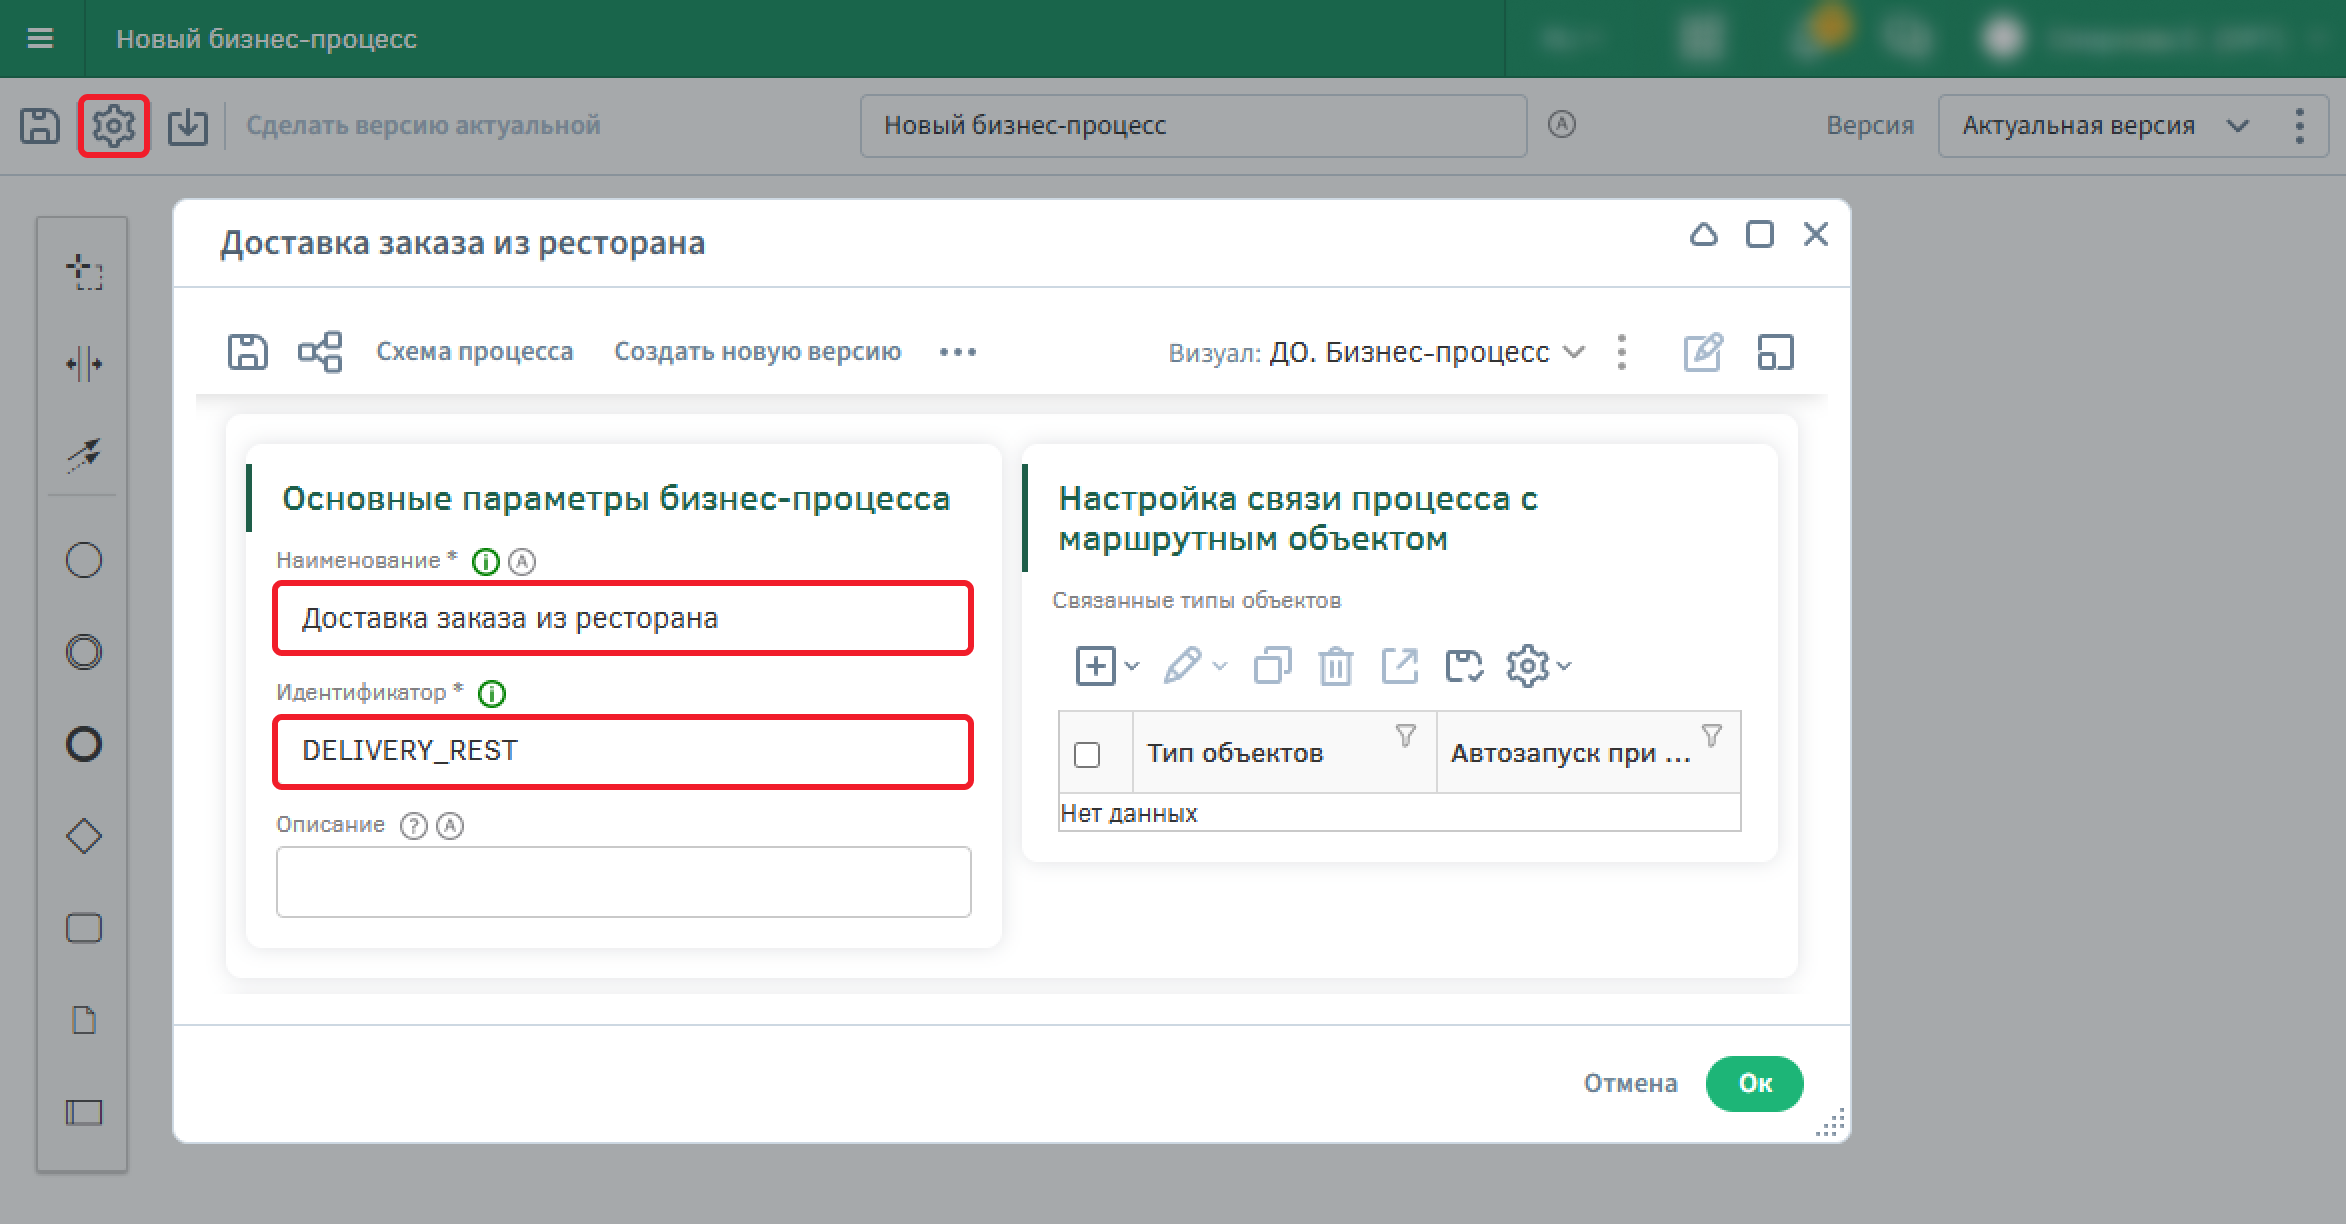This screenshot has height=1224, width=2346.
Task: Expand the add row plus dropdown arrow
Action: 1132,666
